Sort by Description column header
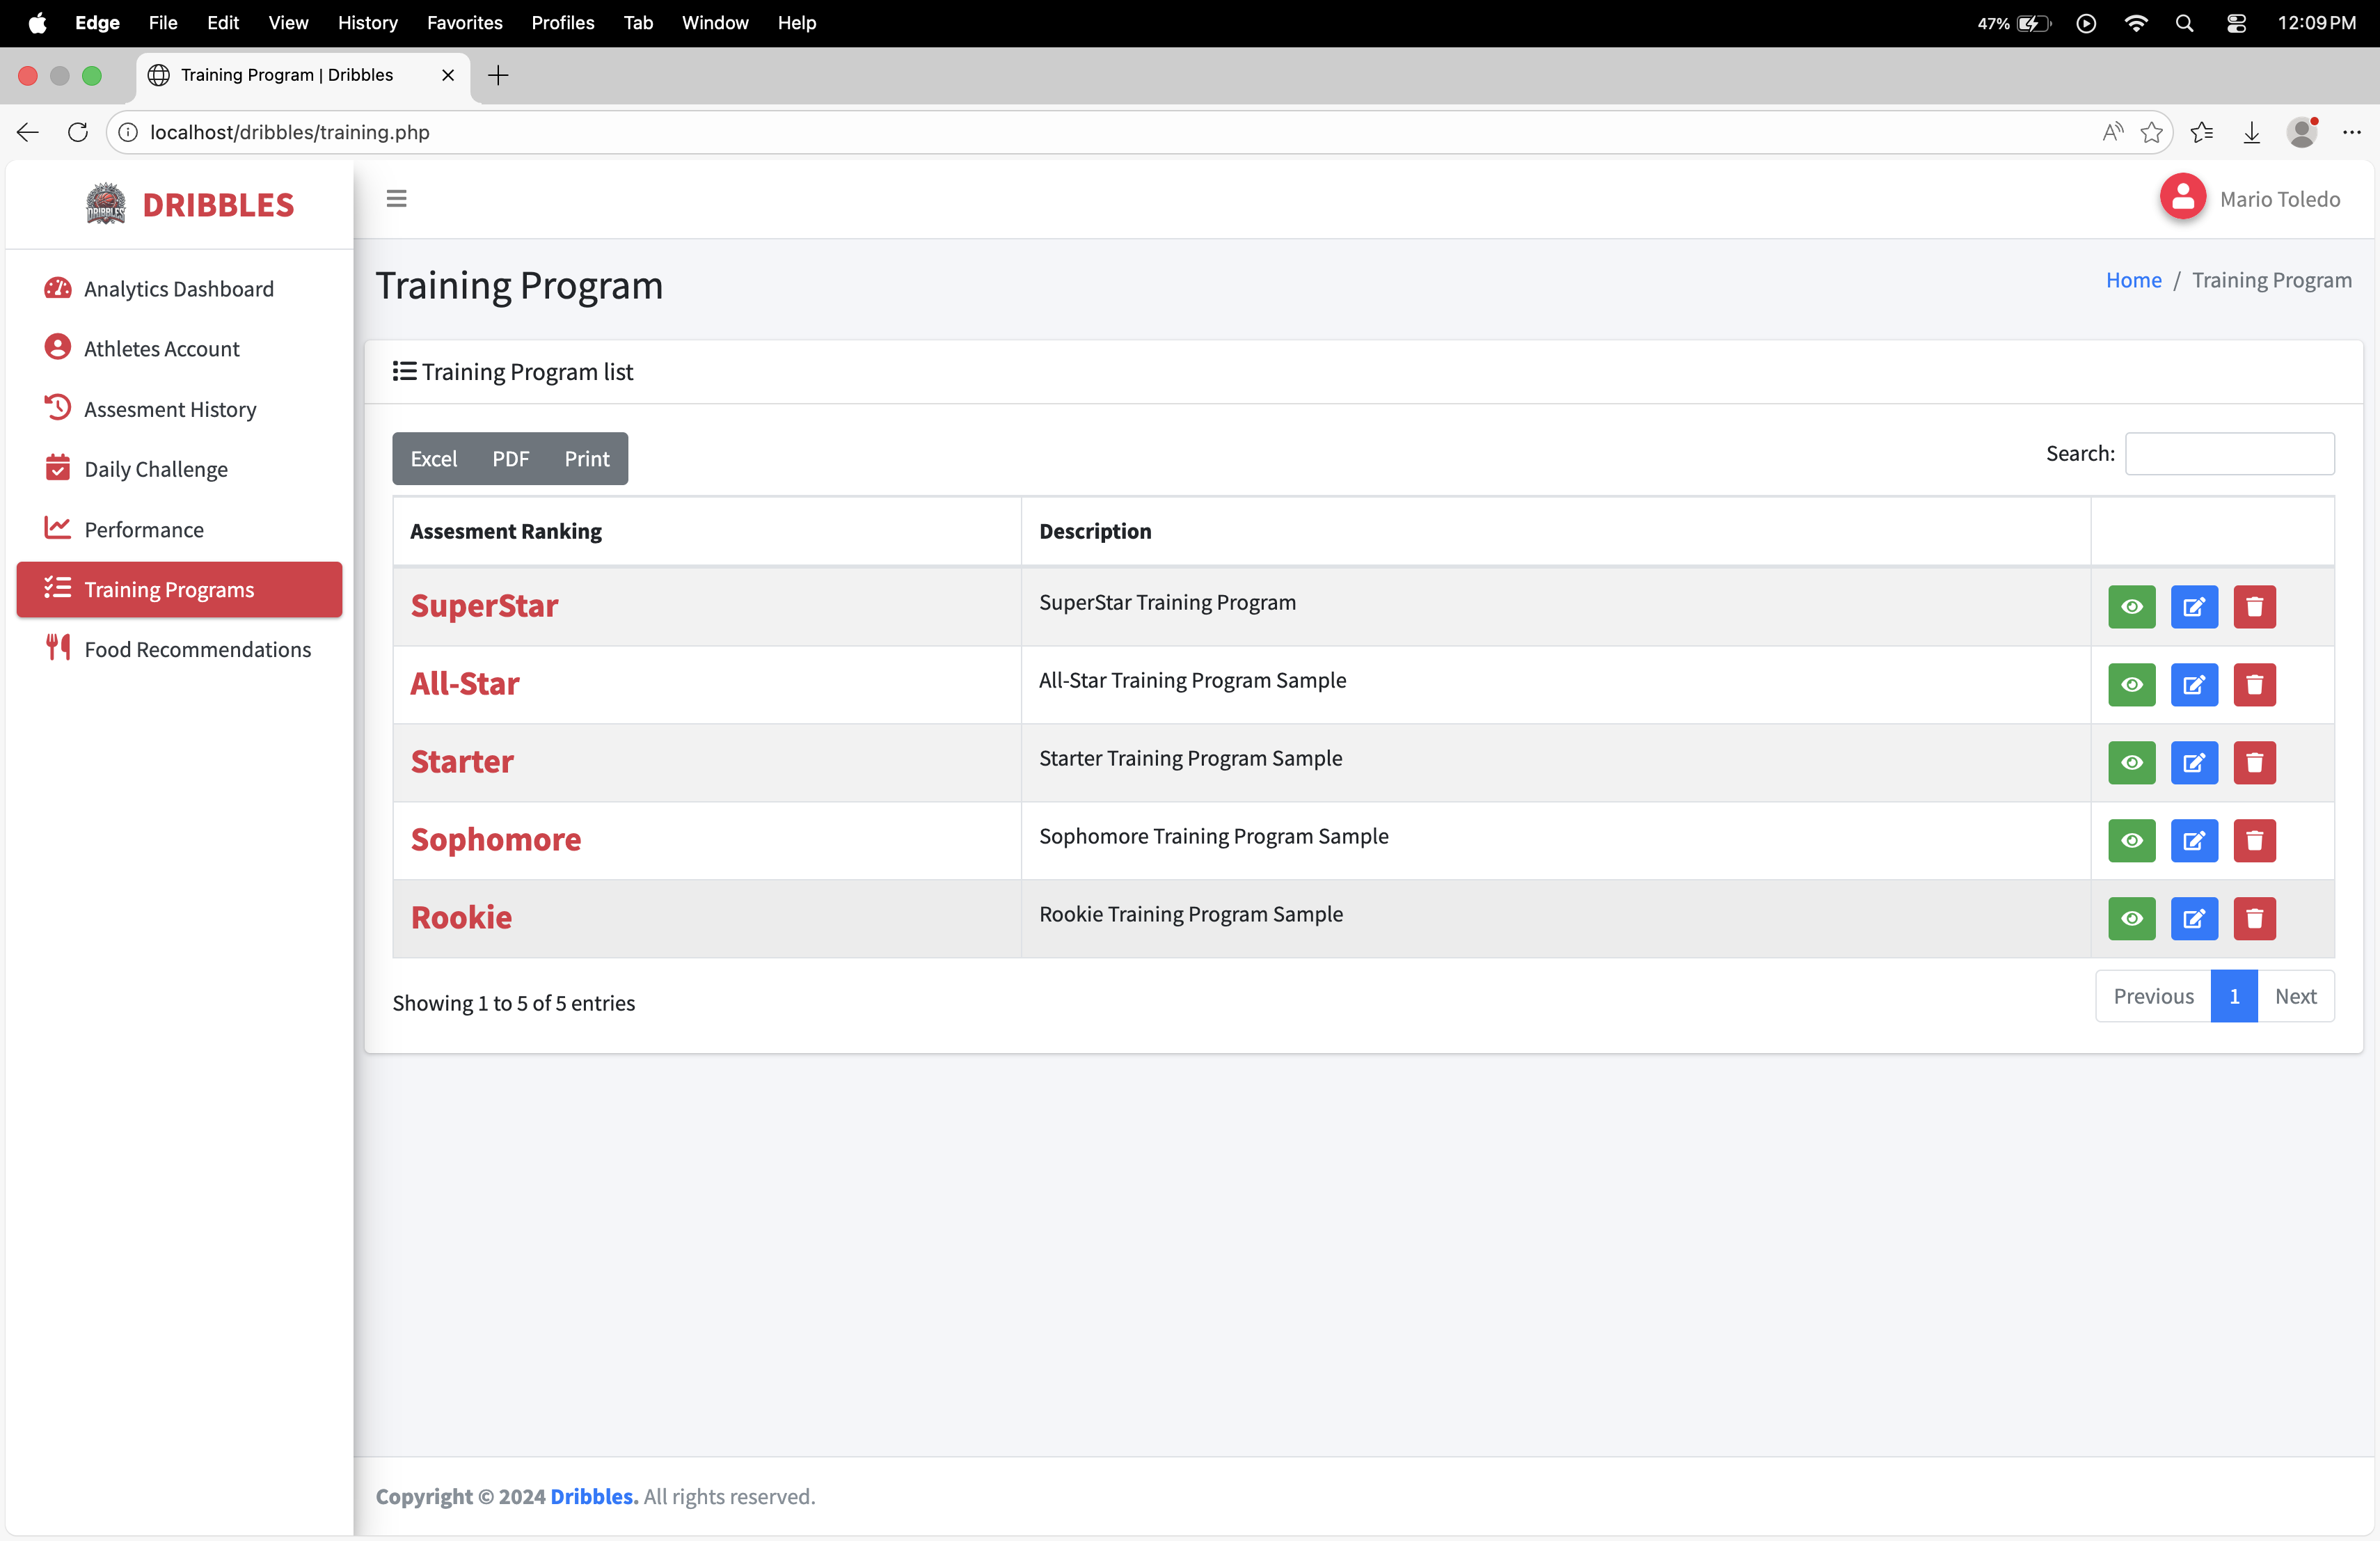2380x1541 pixels. point(1095,531)
